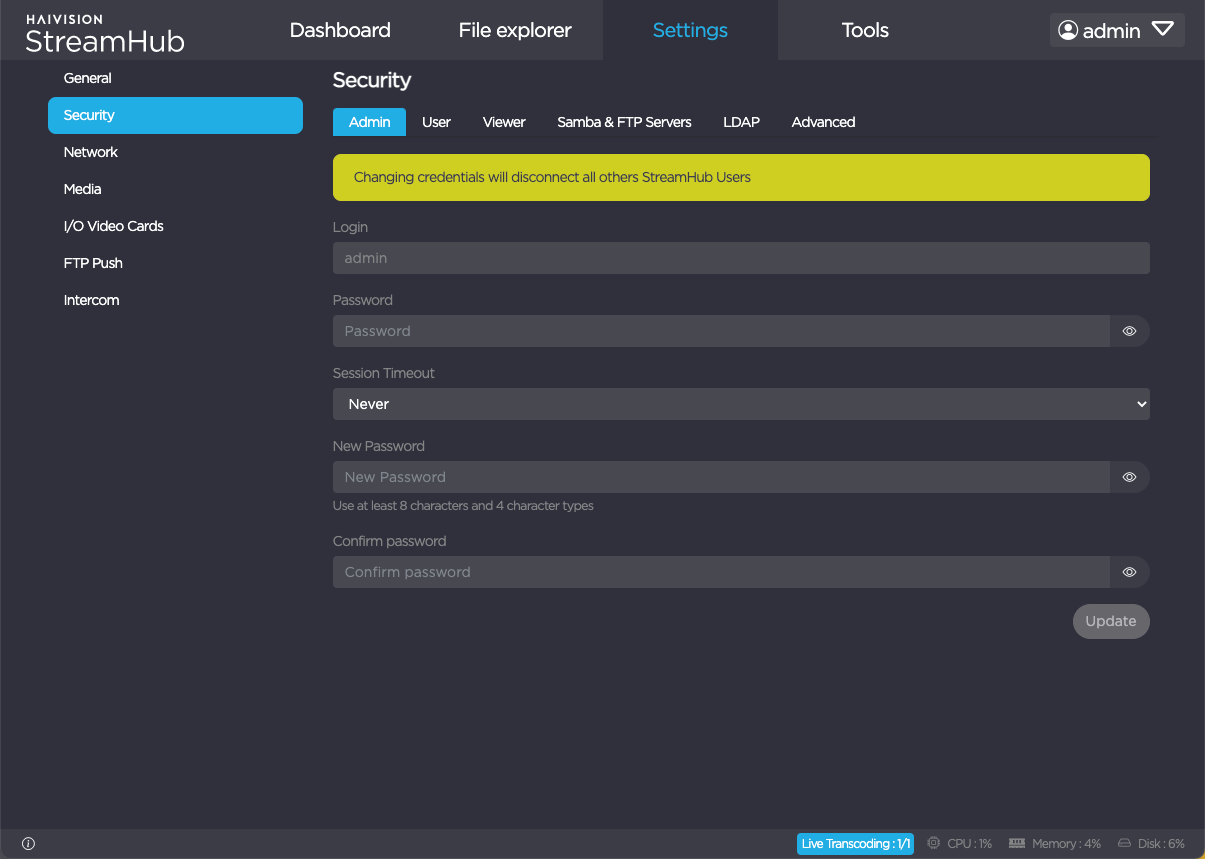Open the File explorer page
Image resolution: width=1205 pixels, height=859 pixels.
tap(515, 30)
